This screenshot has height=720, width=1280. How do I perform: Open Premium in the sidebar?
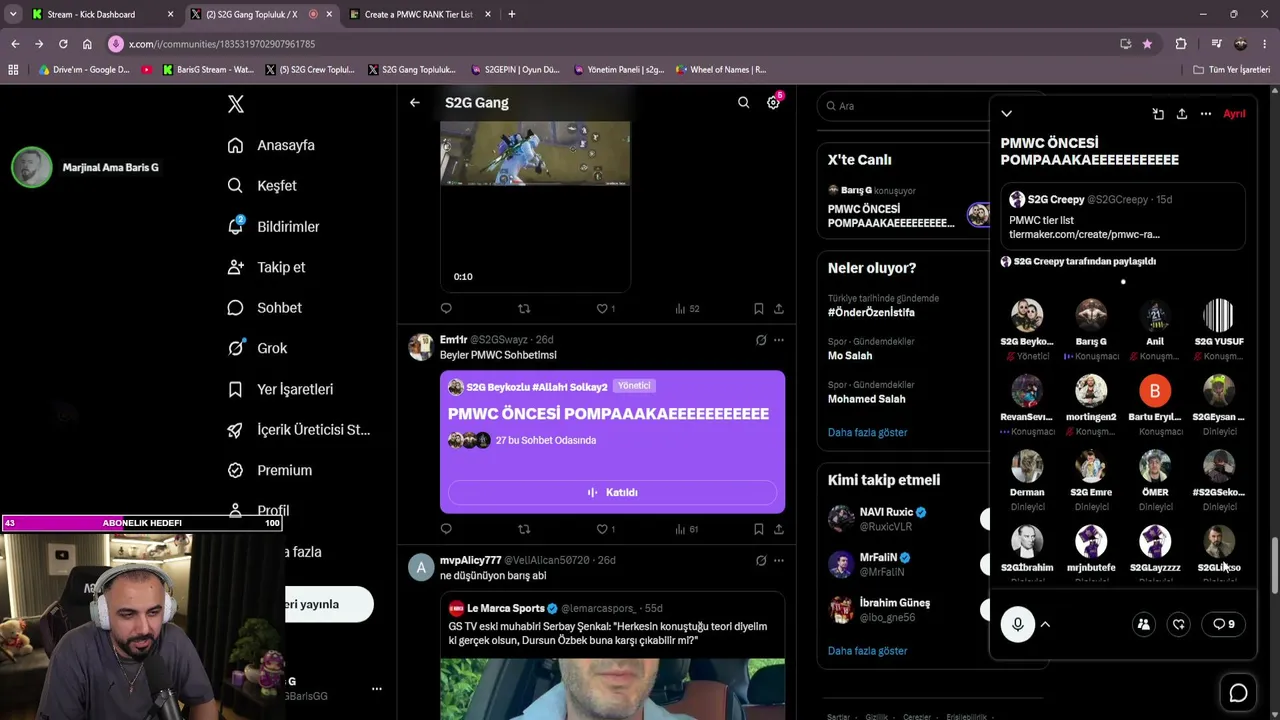(x=269, y=470)
